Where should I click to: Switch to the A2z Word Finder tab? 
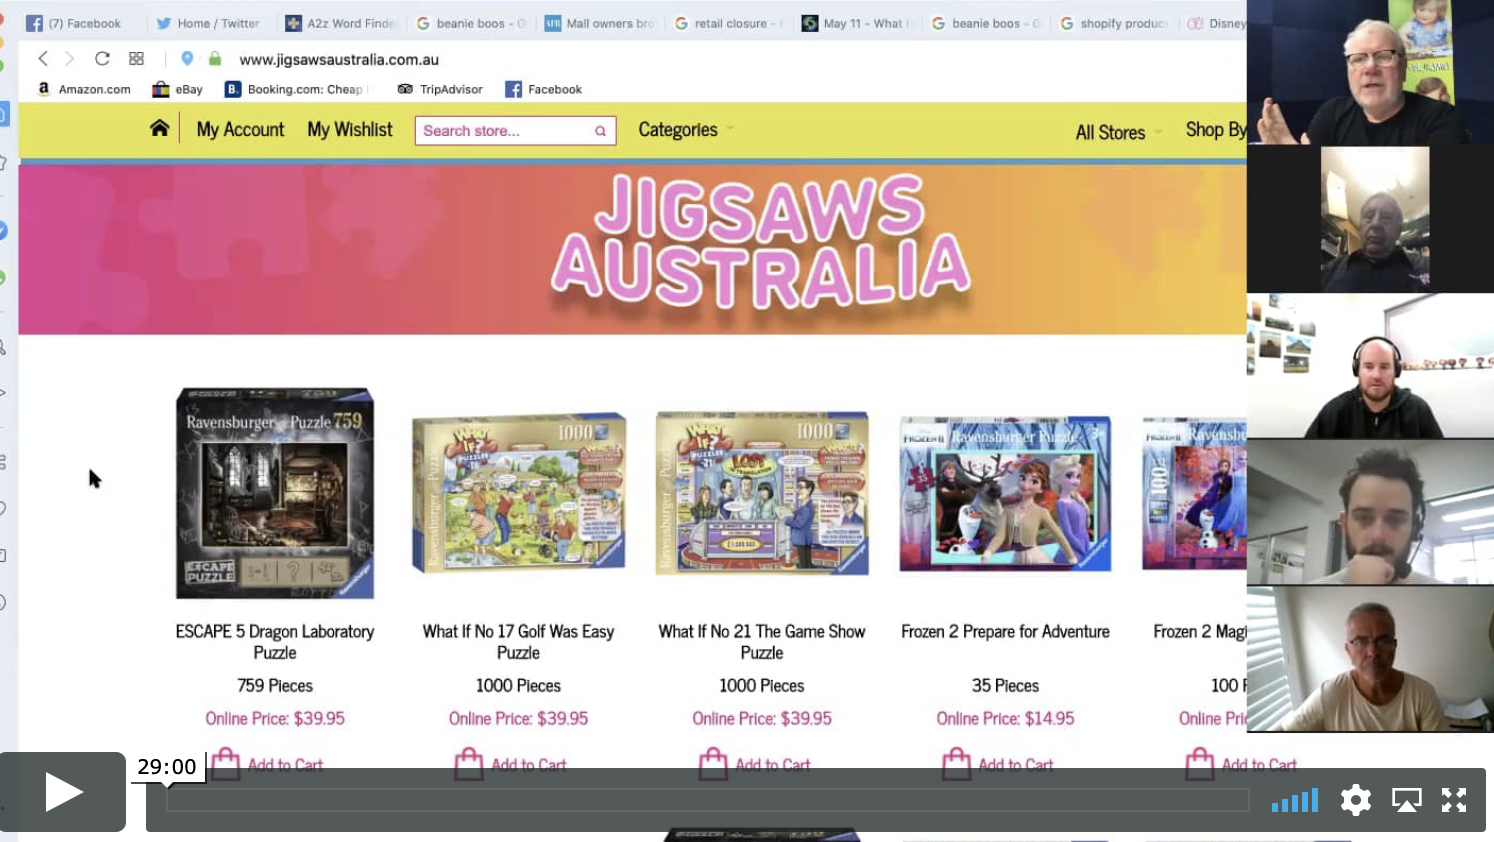click(340, 23)
